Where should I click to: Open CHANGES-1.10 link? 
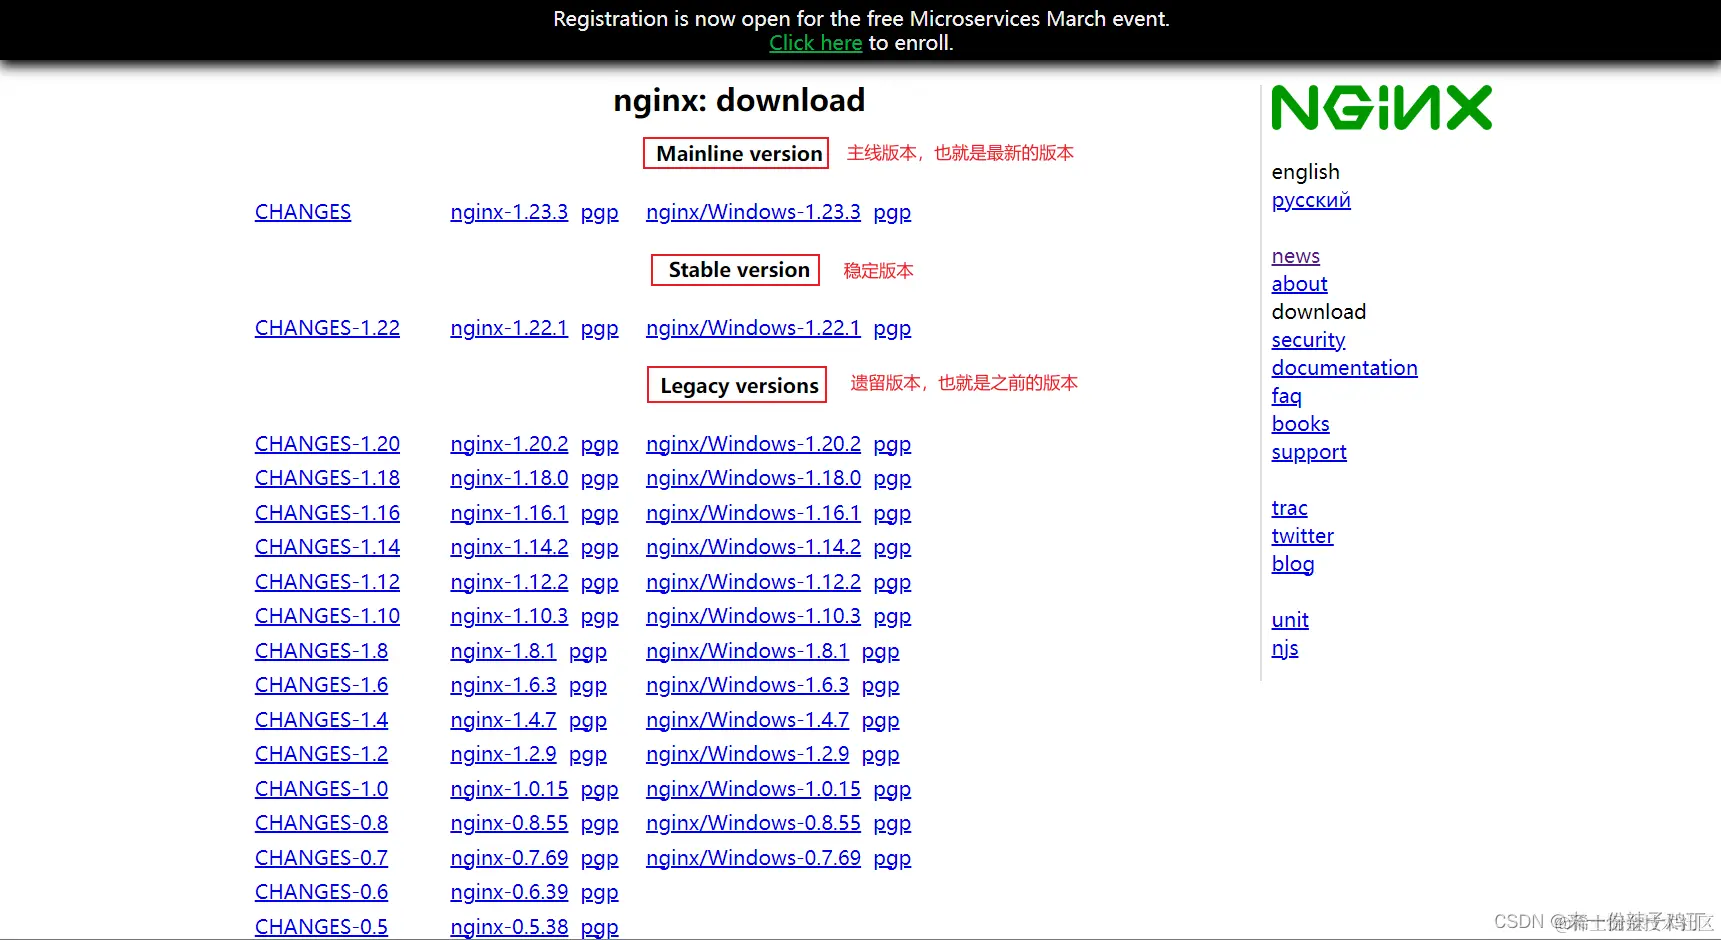327,616
